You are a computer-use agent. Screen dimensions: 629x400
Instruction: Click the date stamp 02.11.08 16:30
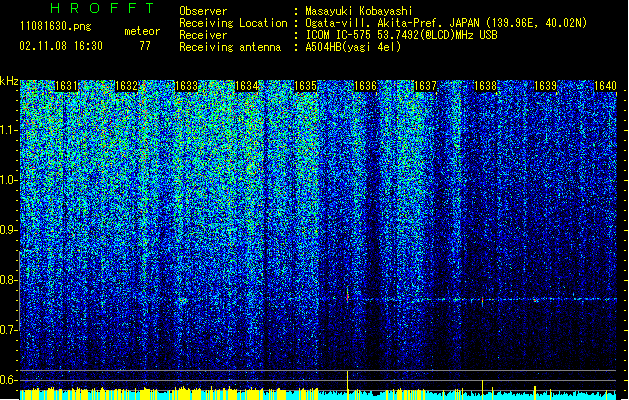[61, 46]
